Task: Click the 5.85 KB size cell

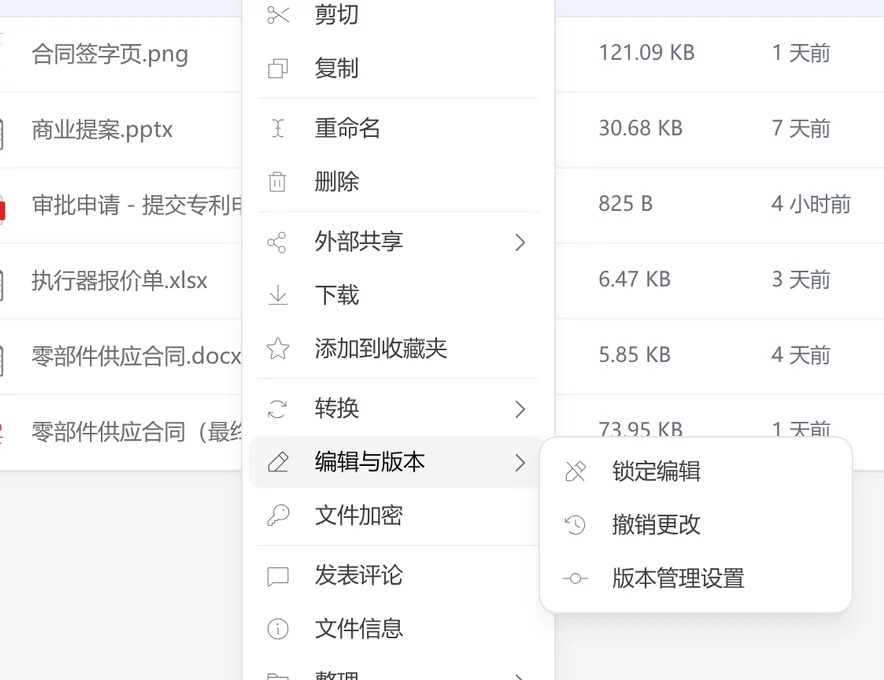Action: [634, 355]
